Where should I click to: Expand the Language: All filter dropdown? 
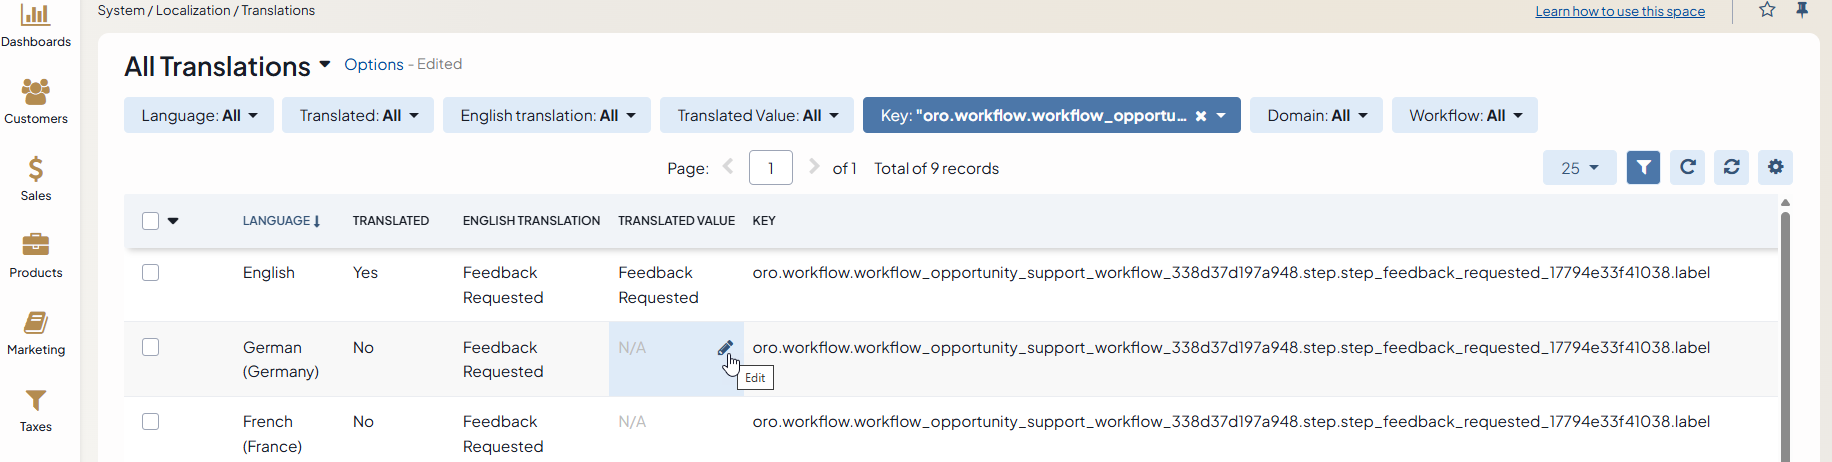pos(199,116)
